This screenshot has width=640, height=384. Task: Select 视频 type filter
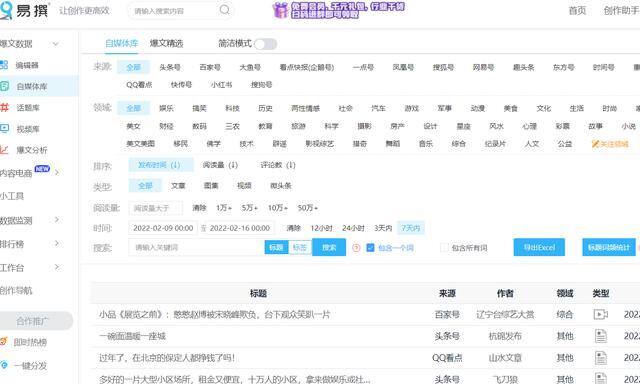pyautogui.click(x=244, y=186)
